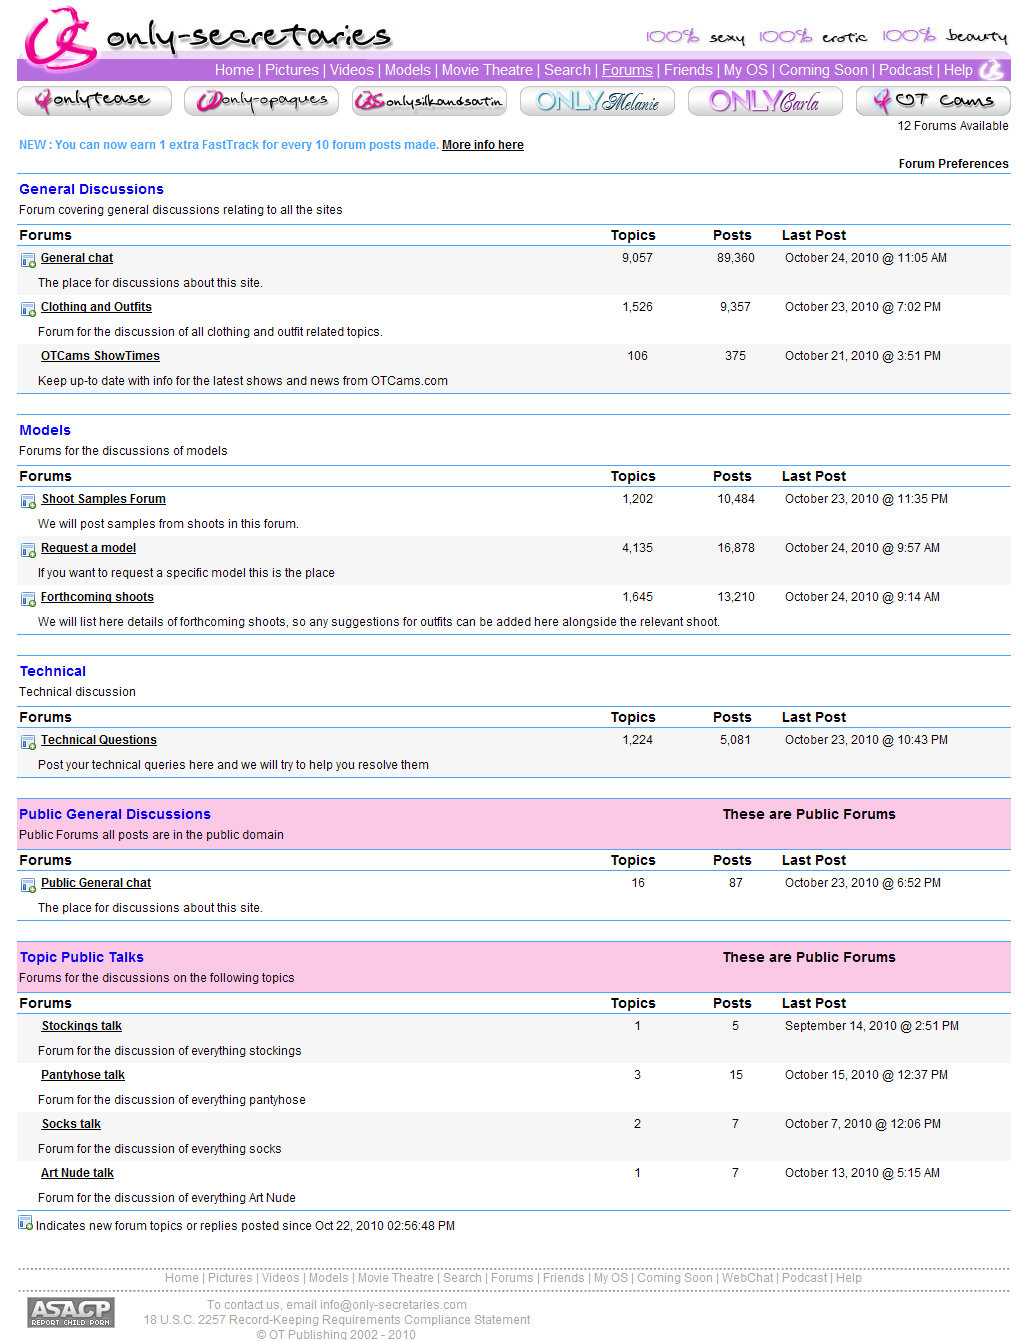Open Help in the top navigation

958,70
